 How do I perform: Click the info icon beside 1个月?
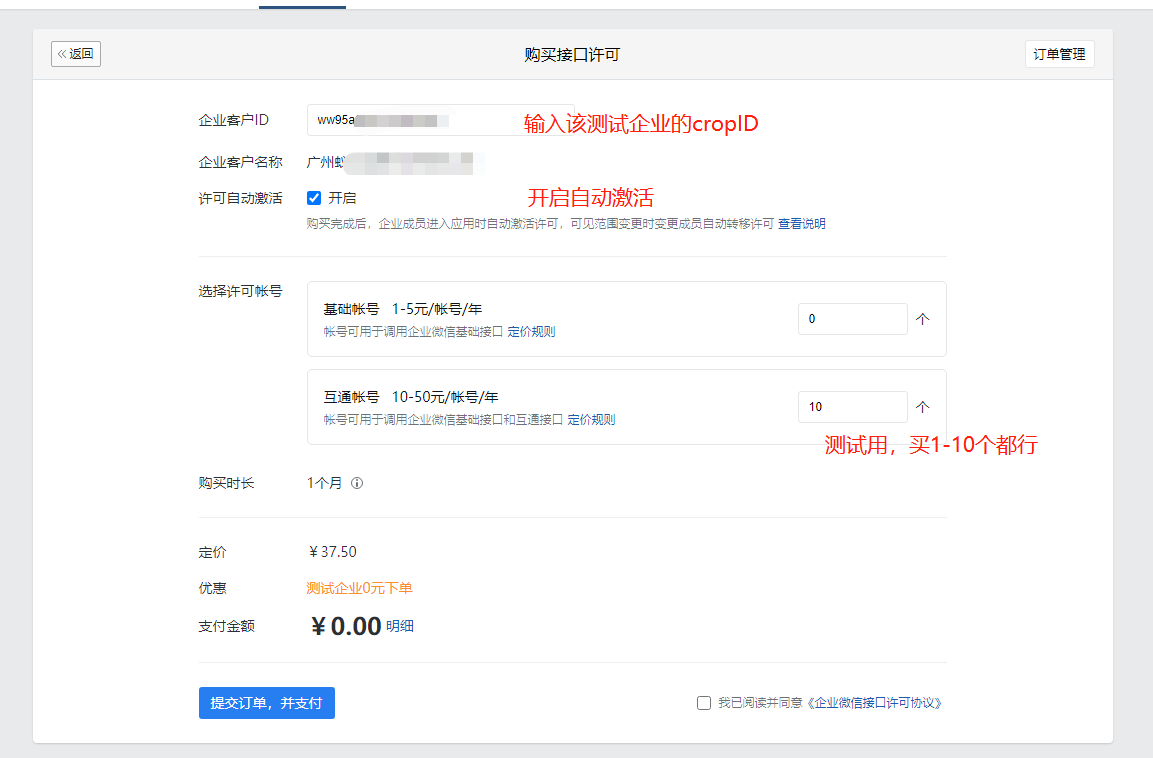point(357,483)
